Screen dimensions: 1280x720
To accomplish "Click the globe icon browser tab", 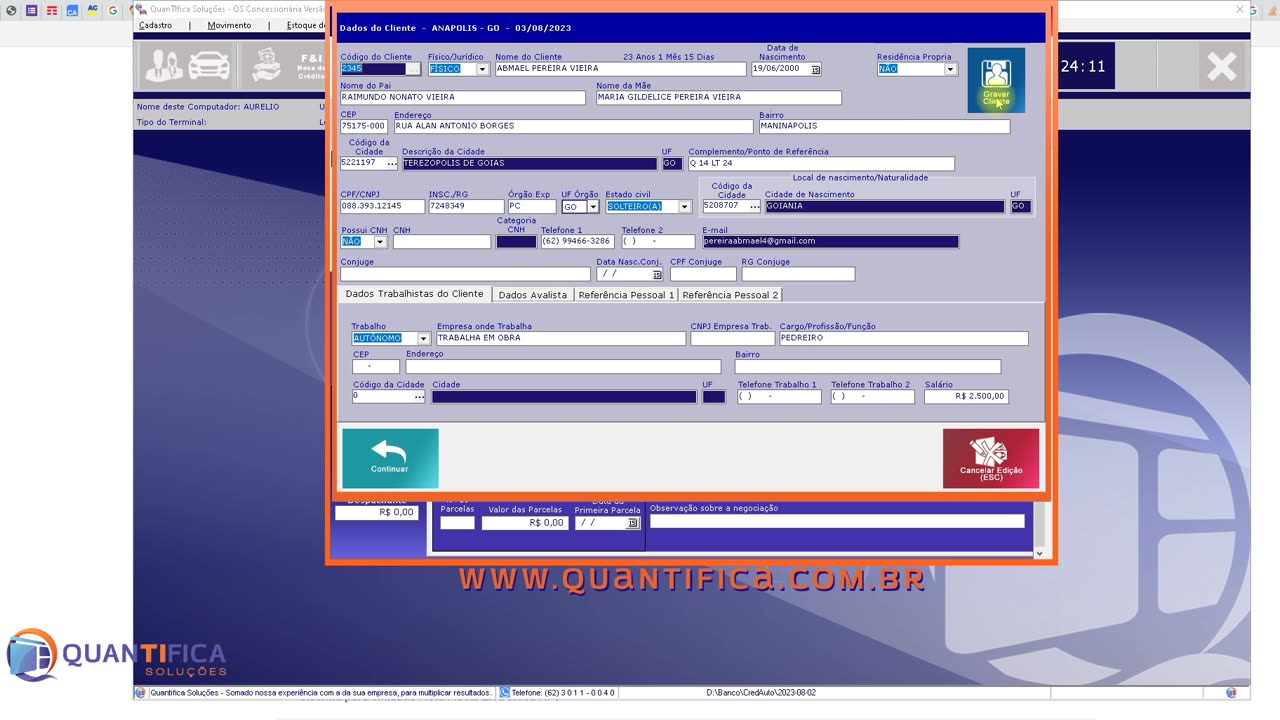I will coord(11,10).
